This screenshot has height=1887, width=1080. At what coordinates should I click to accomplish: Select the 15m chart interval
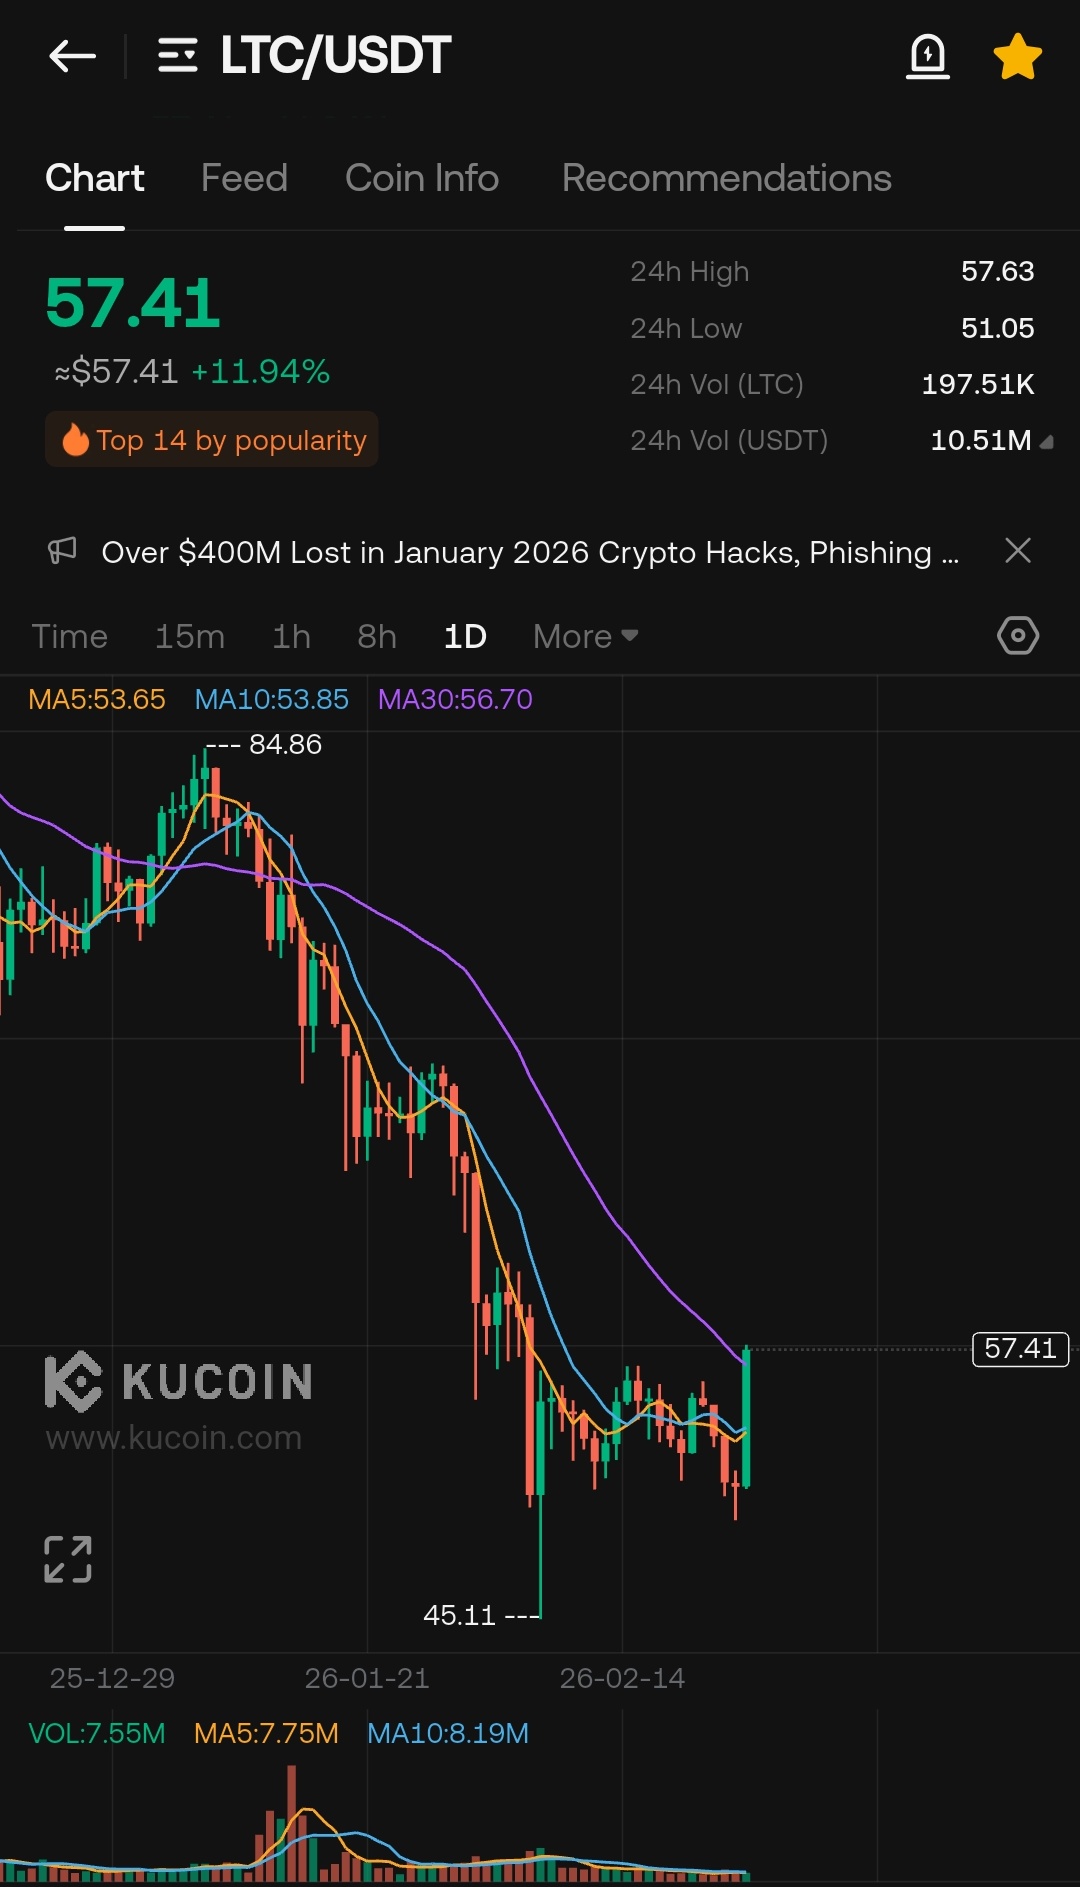click(x=189, y=637)
